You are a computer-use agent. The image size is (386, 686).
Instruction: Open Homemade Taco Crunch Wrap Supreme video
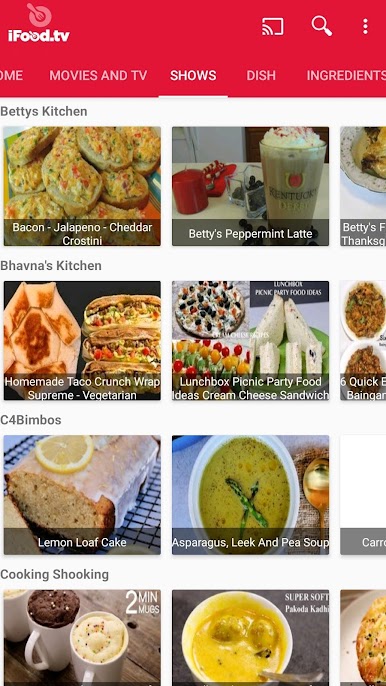(x=82, y=340)
